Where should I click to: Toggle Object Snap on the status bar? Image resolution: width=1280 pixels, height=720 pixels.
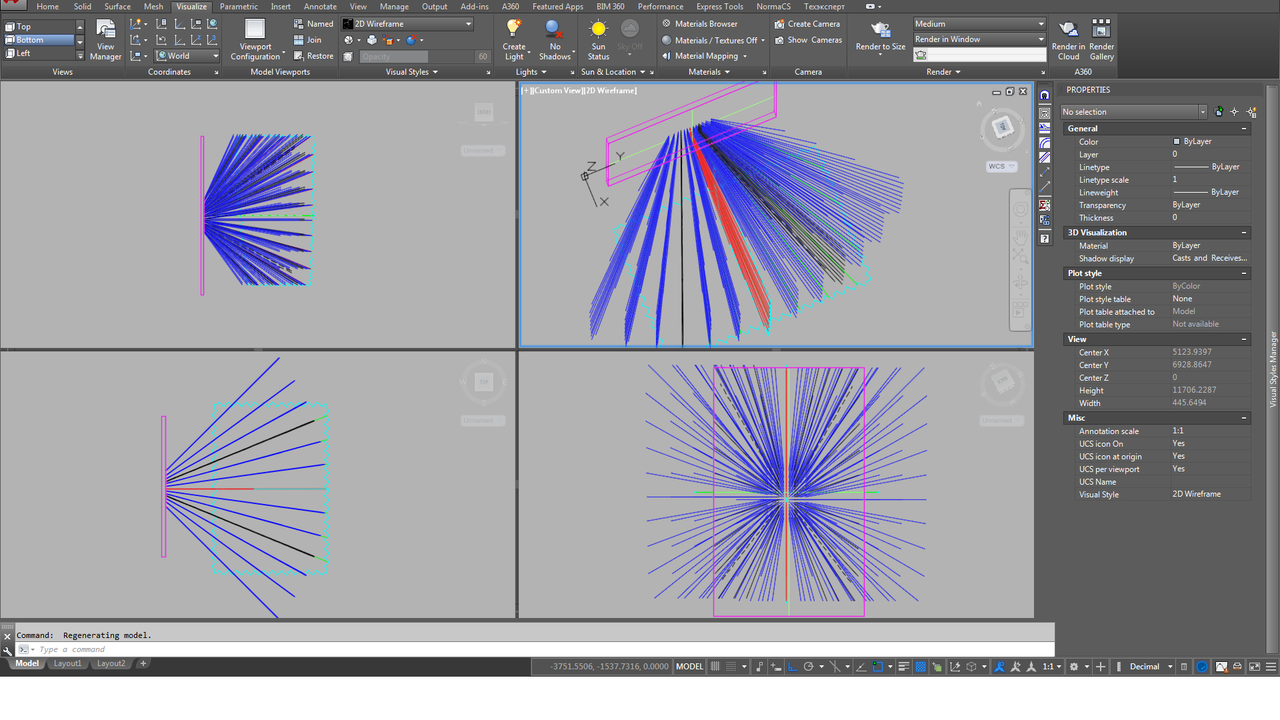tap(877, 666)
